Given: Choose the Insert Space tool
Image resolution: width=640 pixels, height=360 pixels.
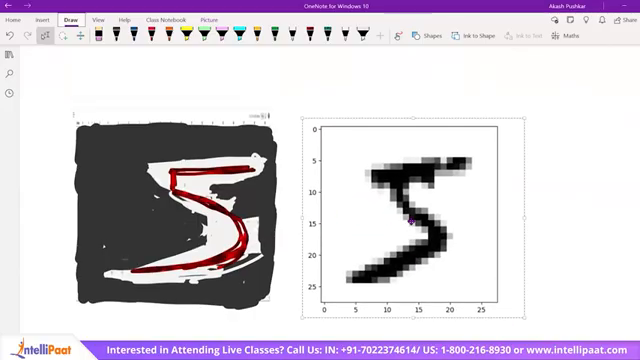Looking at the screenshot, I should click(x=80, y=36).
